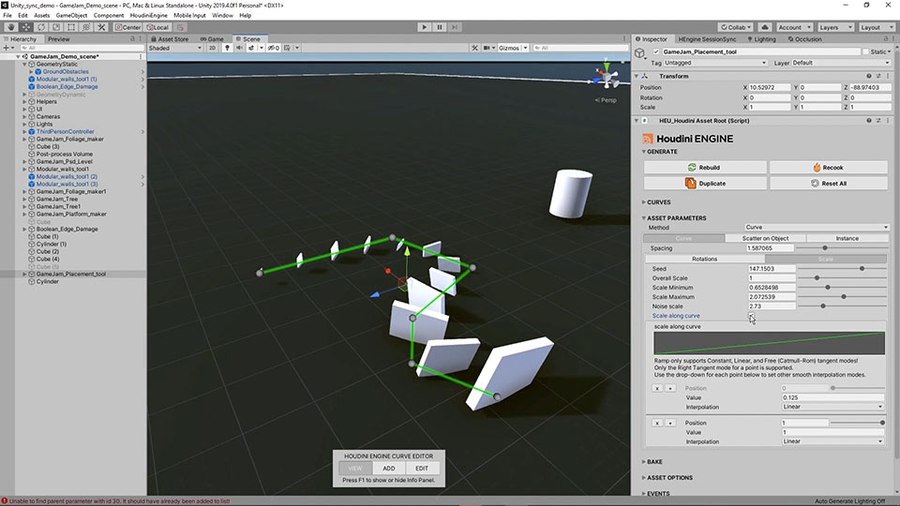Click the game object cube icon in Inspector
This screenshot has width=900, height=506.
639,53
